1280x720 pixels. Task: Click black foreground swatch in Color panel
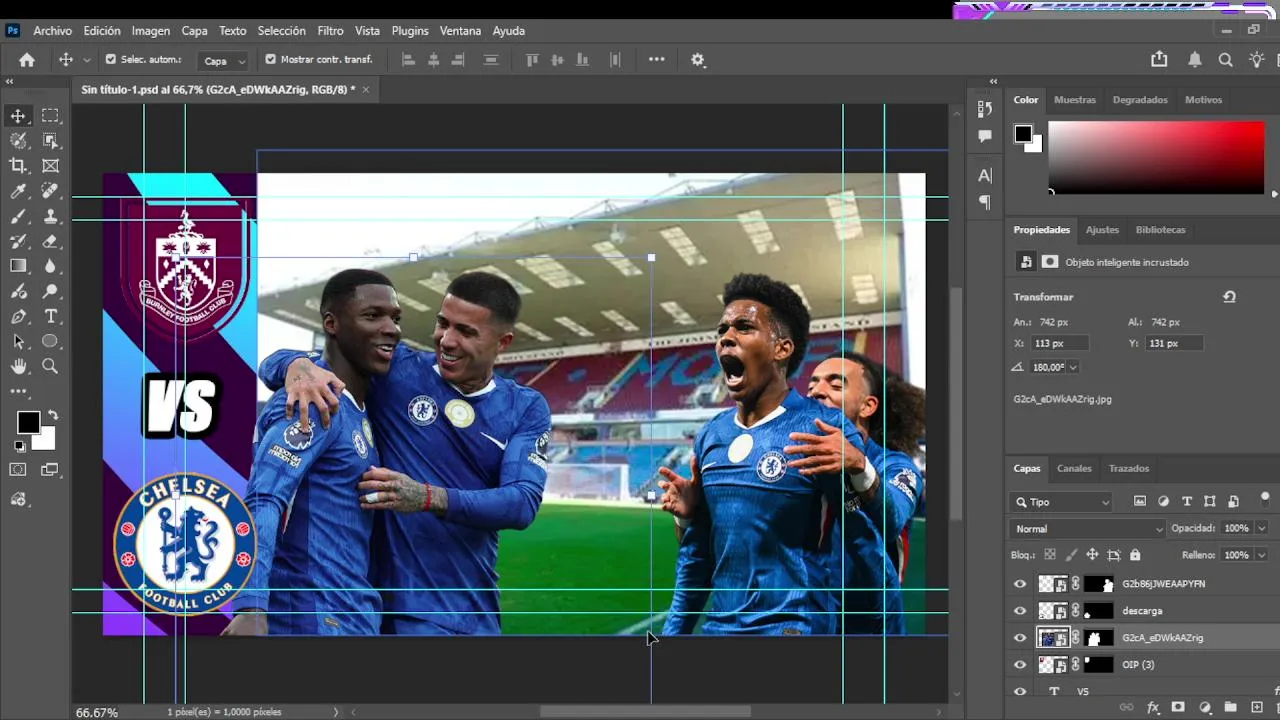point(1023,134)
